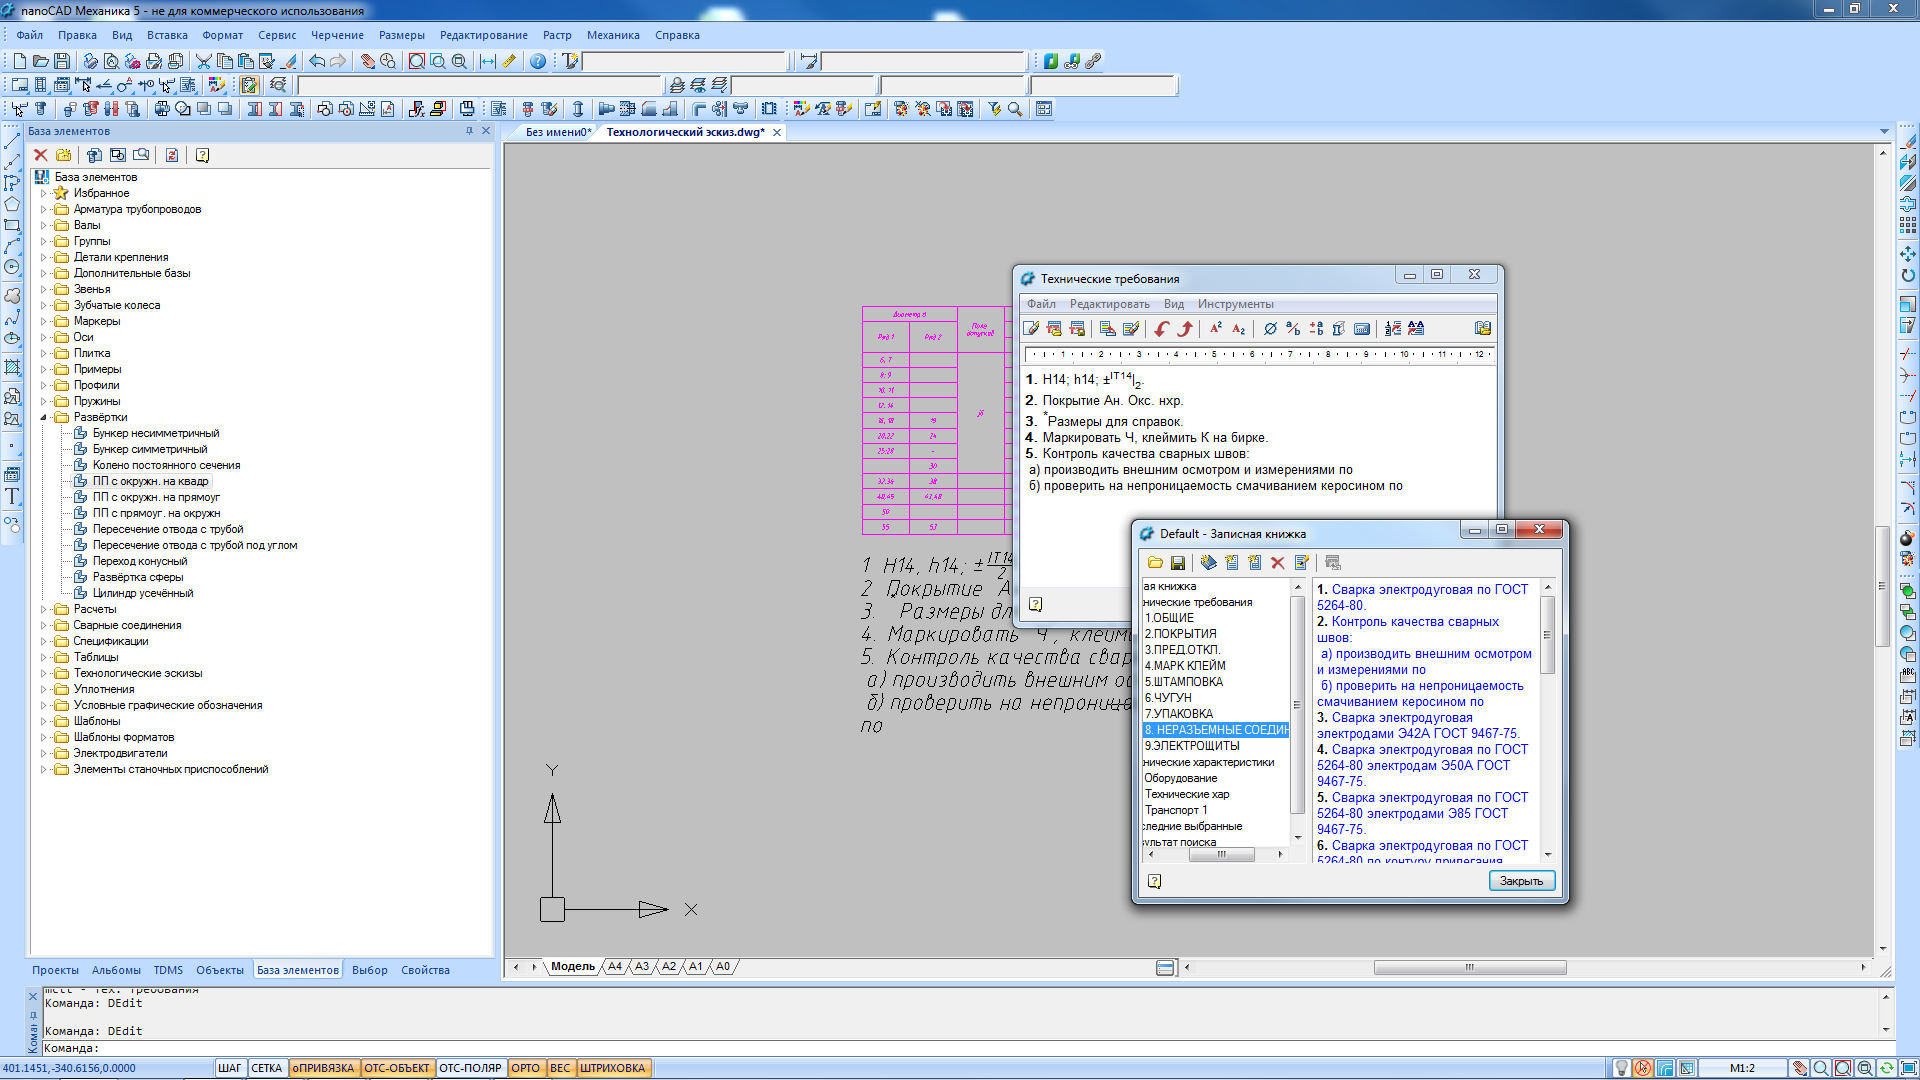Click the red X delete icon in Записная книжка
1920x1080 pixels.
tap(1278, 563)
